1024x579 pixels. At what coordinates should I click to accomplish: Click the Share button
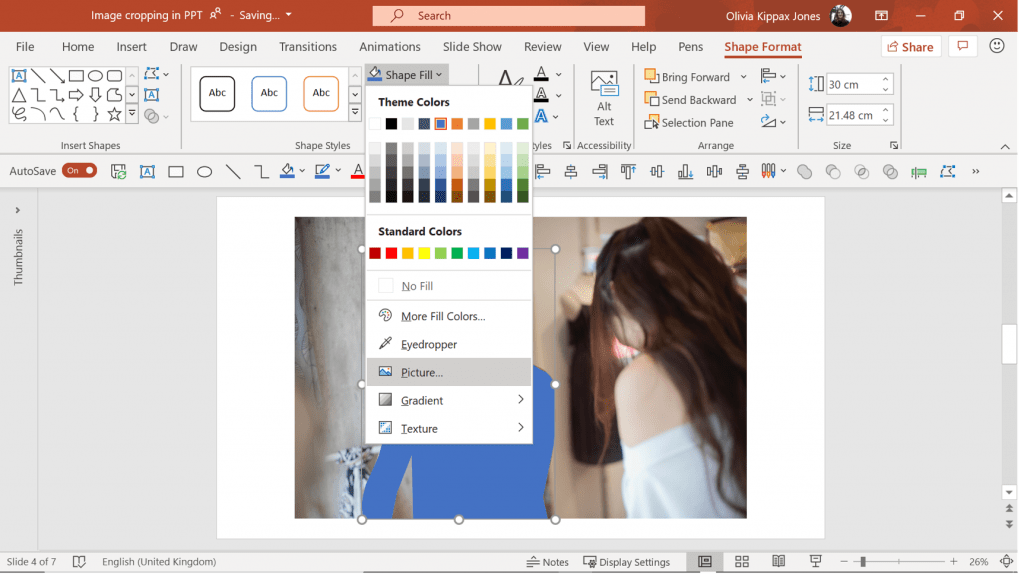point(910,47)
